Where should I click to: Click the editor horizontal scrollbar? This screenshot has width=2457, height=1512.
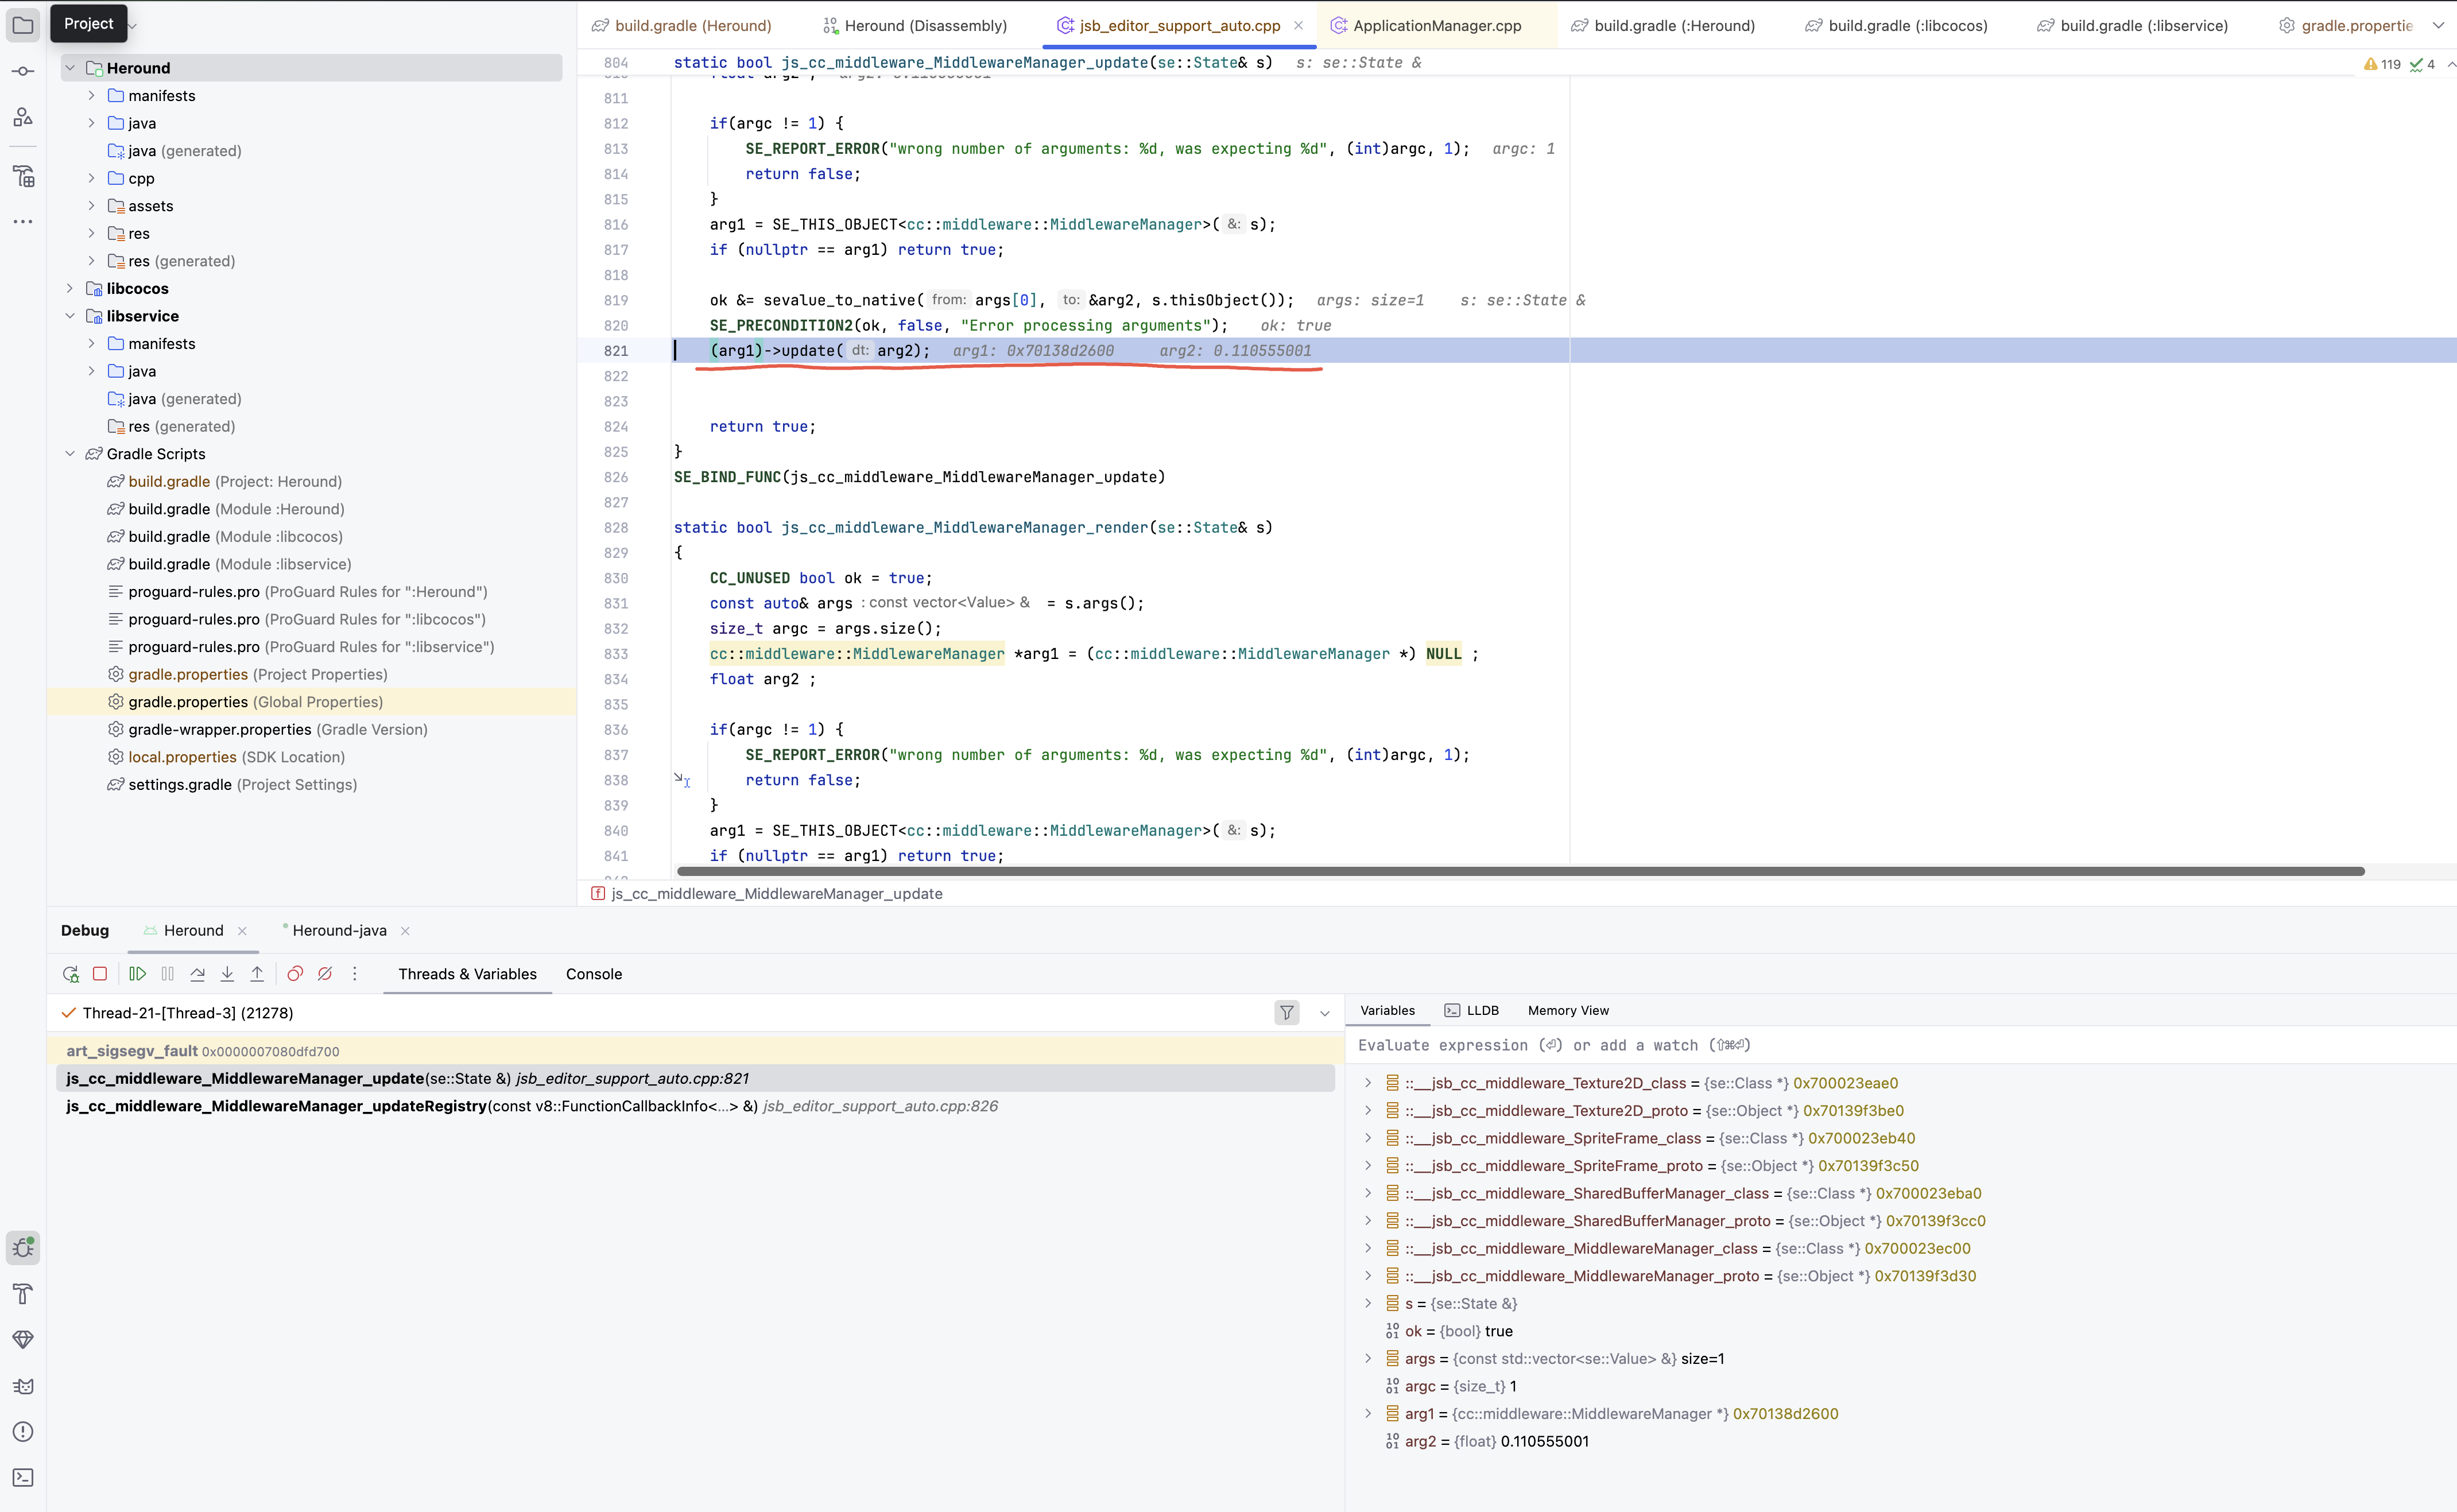tap(1520, 872)
